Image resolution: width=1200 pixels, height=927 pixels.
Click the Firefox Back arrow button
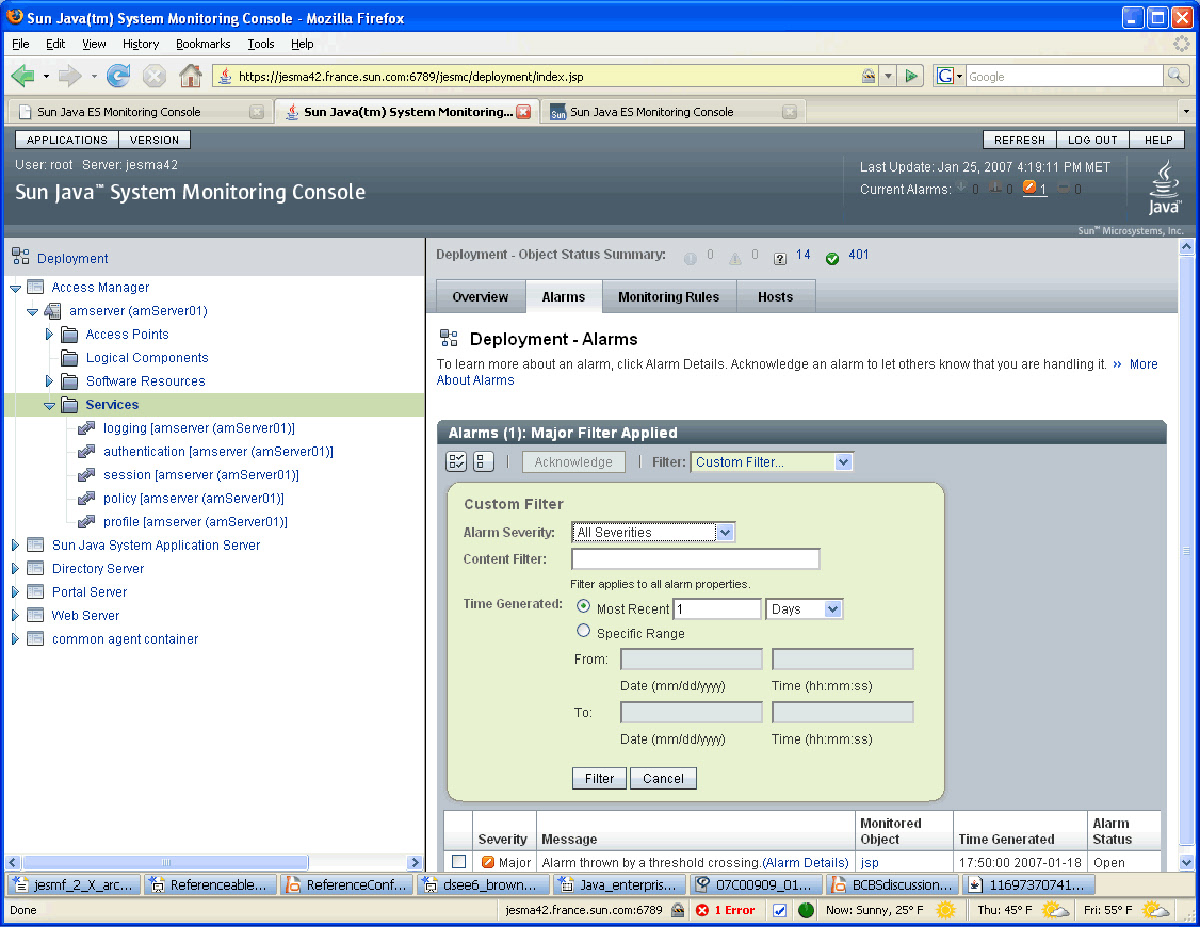coord(24,76)
